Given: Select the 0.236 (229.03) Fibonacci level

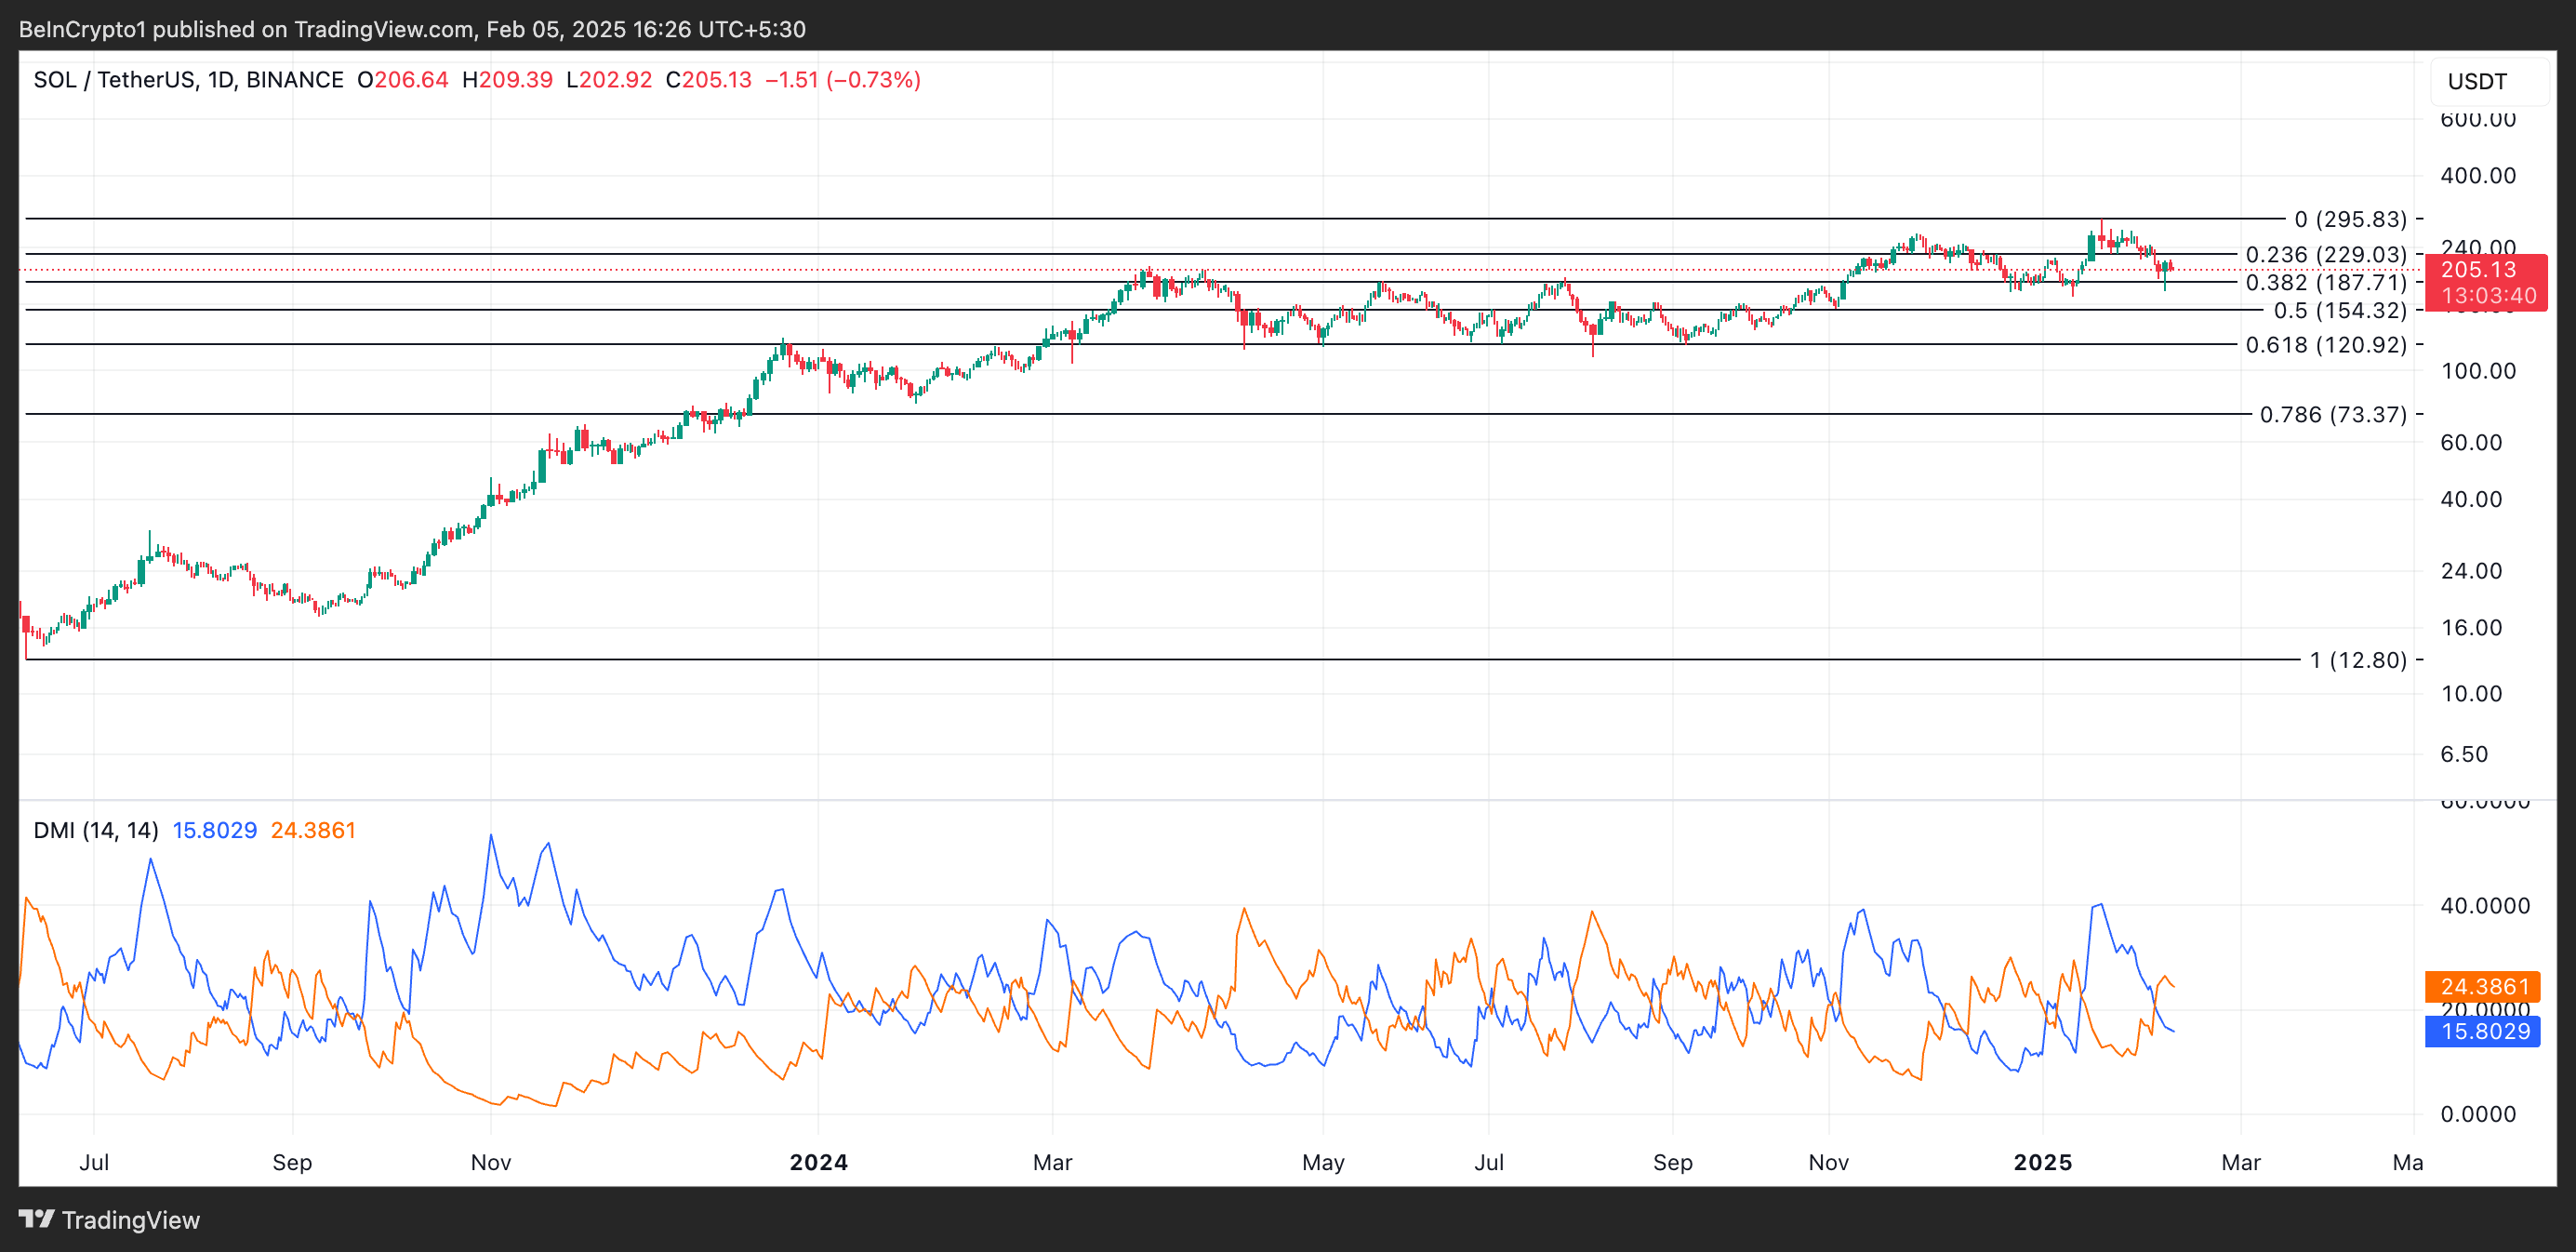Looking at the screenshot, I should [2325, 255].
